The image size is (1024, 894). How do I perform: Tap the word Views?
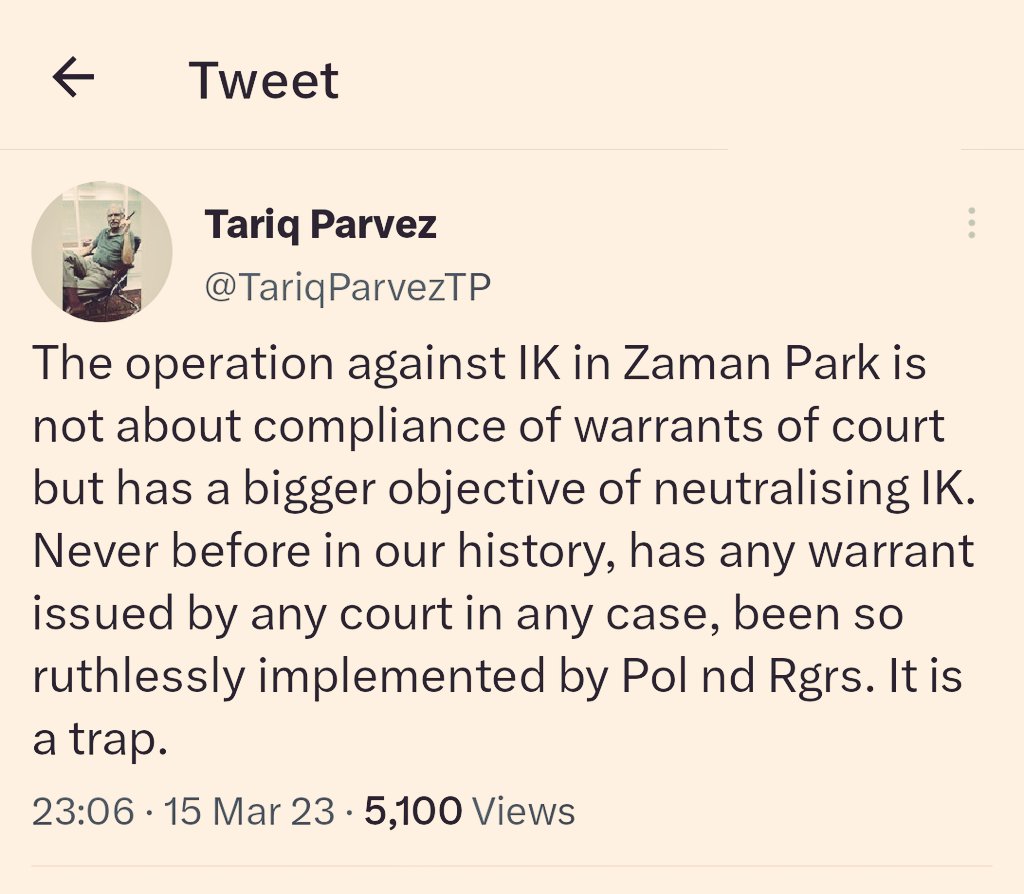pos(523,811)
